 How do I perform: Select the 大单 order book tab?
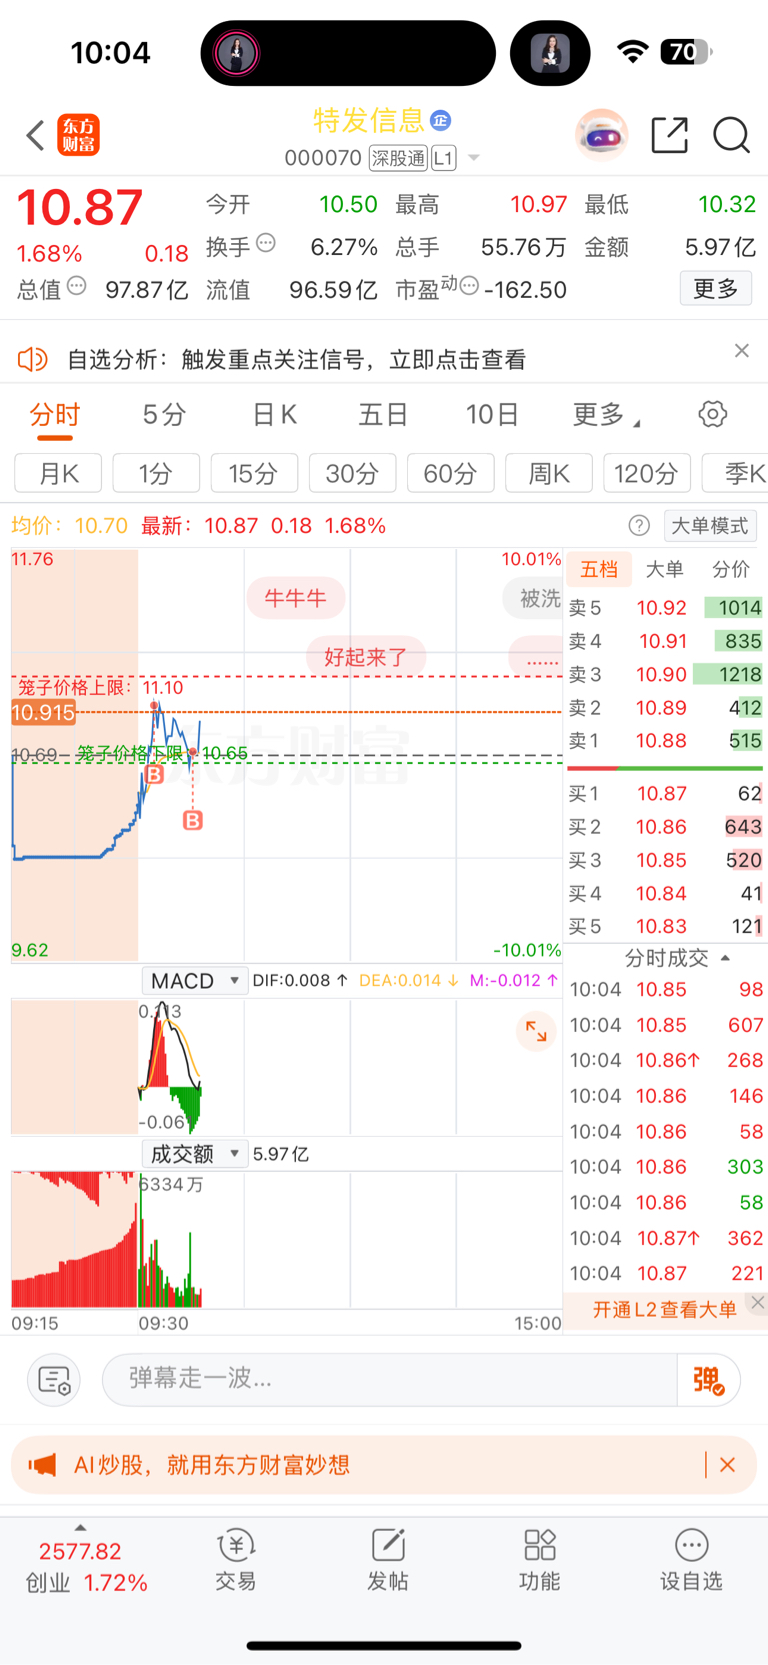point(664,569)
